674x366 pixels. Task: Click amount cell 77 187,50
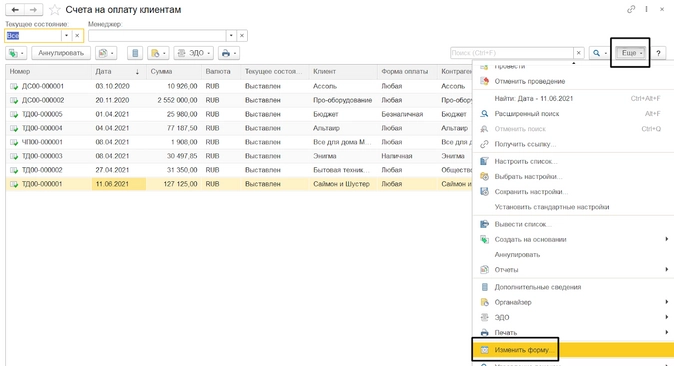click(174, 128)
